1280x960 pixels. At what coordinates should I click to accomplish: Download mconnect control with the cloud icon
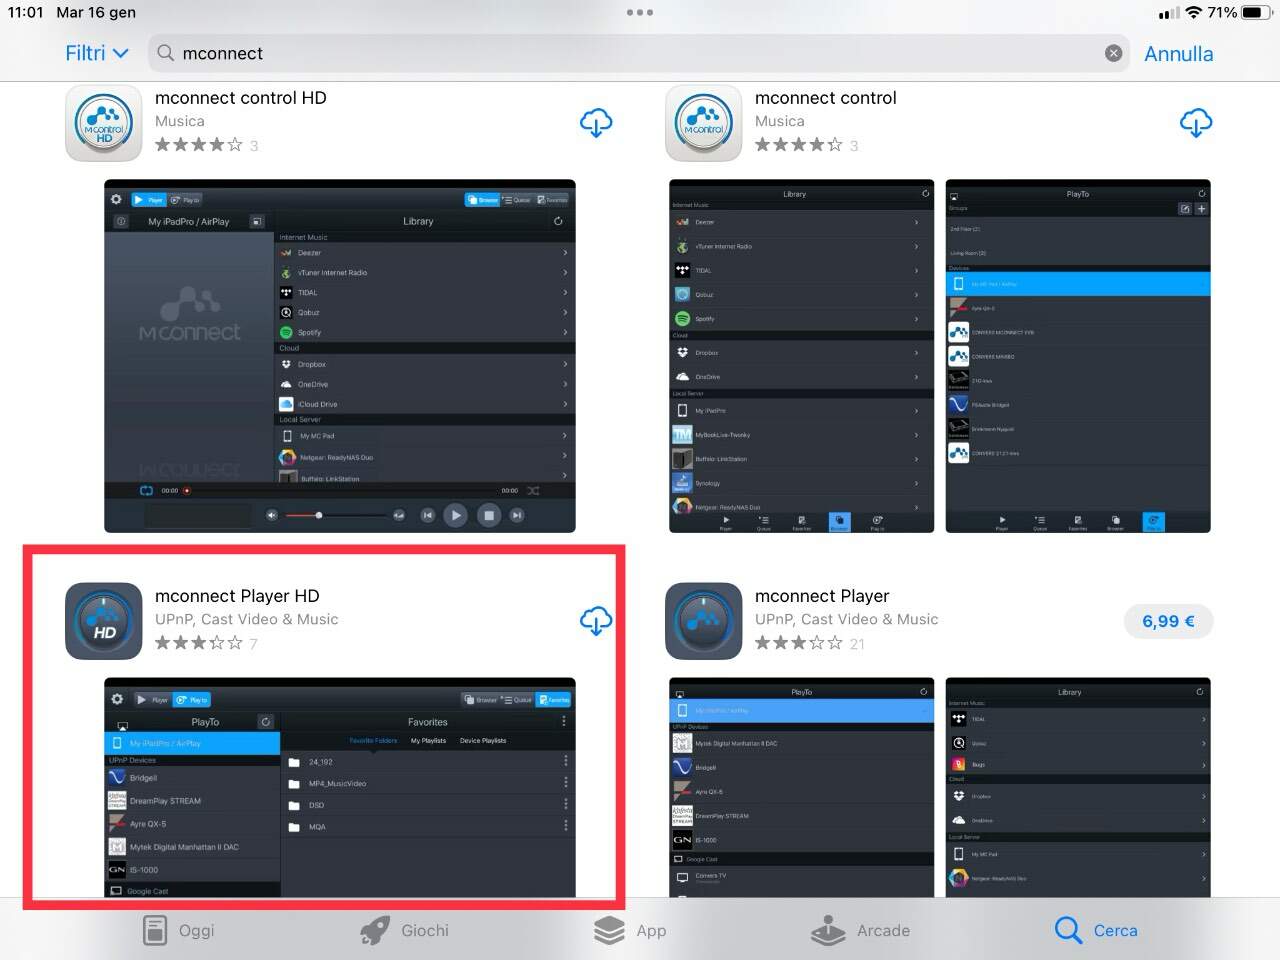click(x=1196, y=123)
